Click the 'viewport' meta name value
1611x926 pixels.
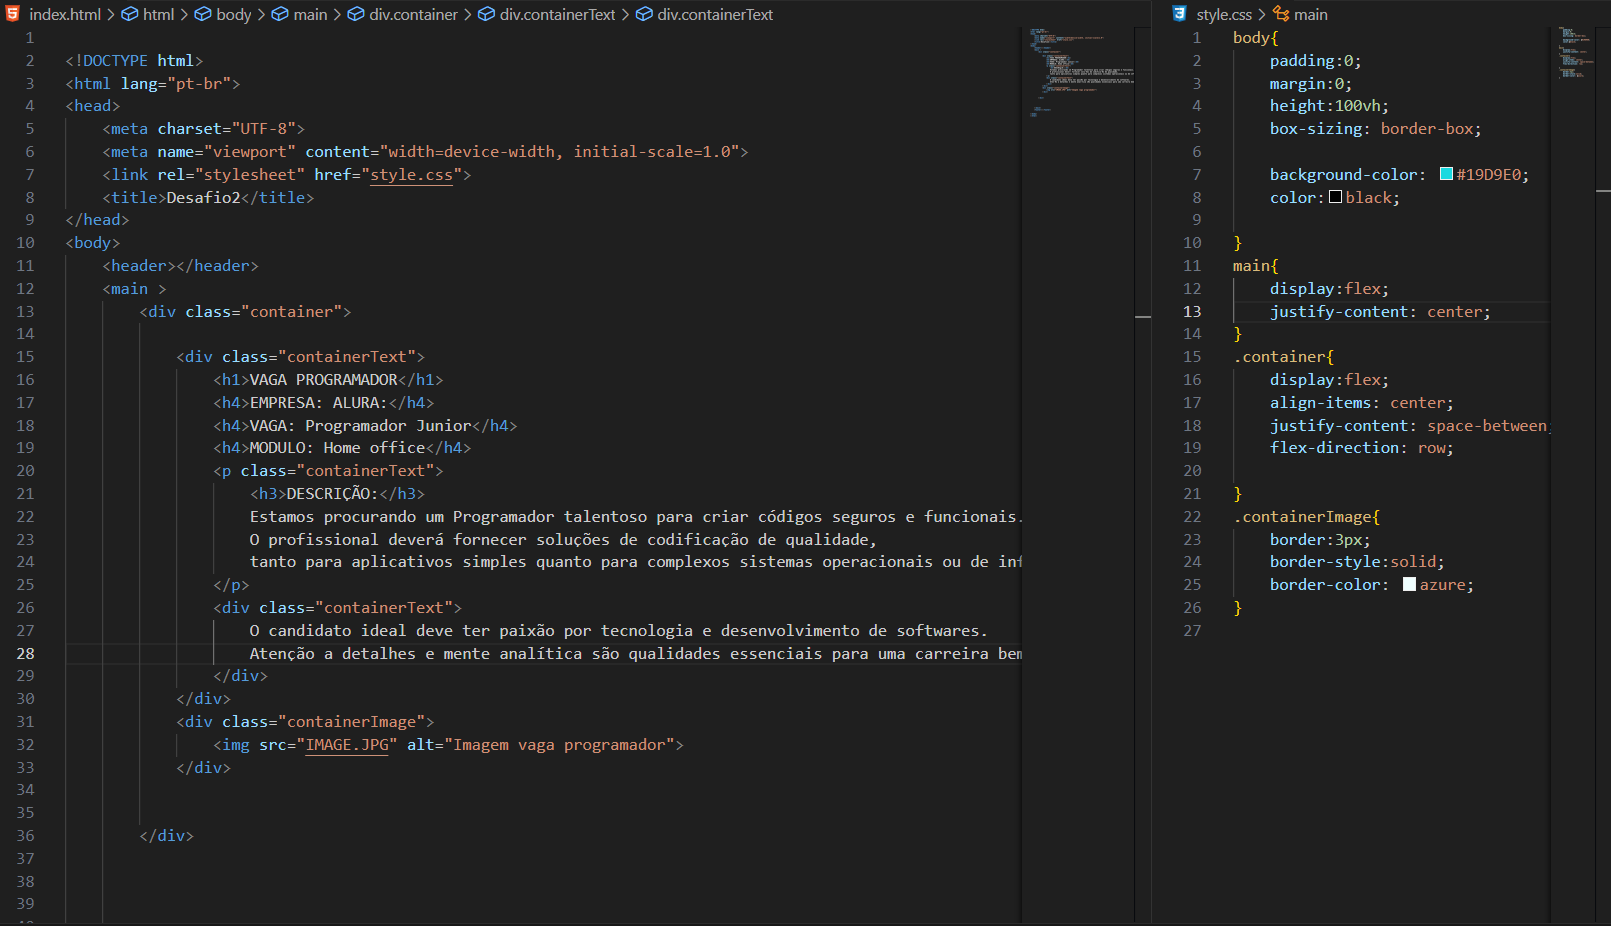(x=249, y=152)
